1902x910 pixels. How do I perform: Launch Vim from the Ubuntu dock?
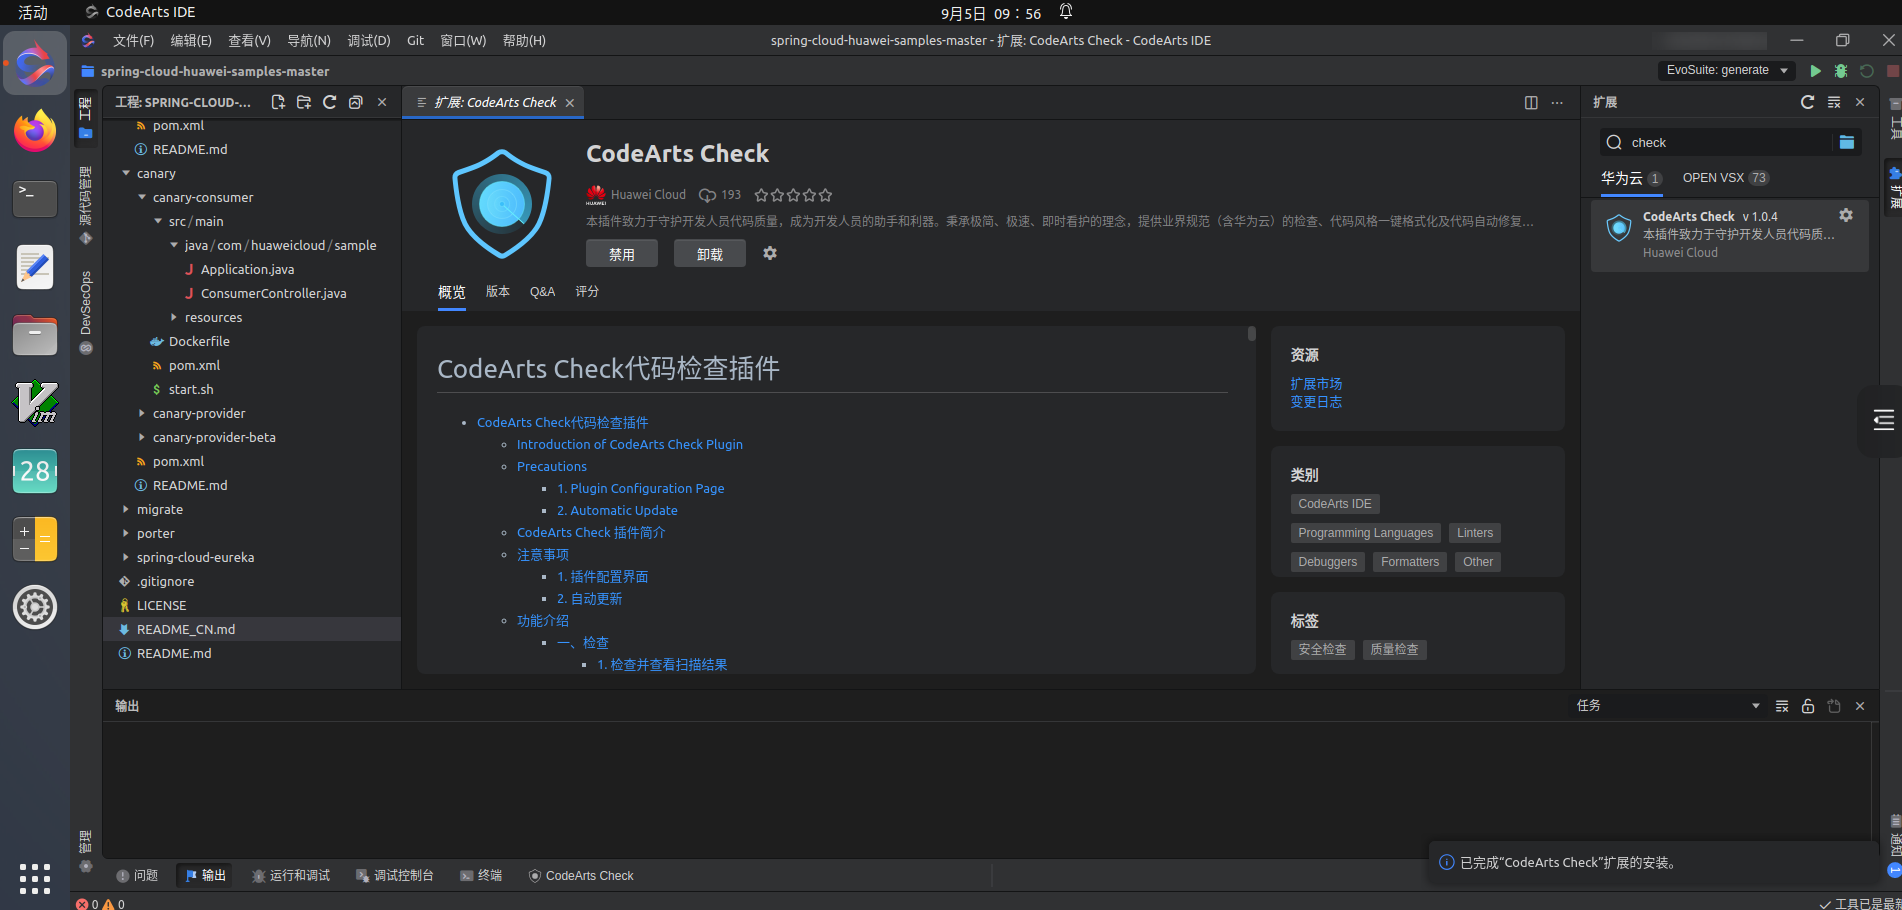[35, 403]
